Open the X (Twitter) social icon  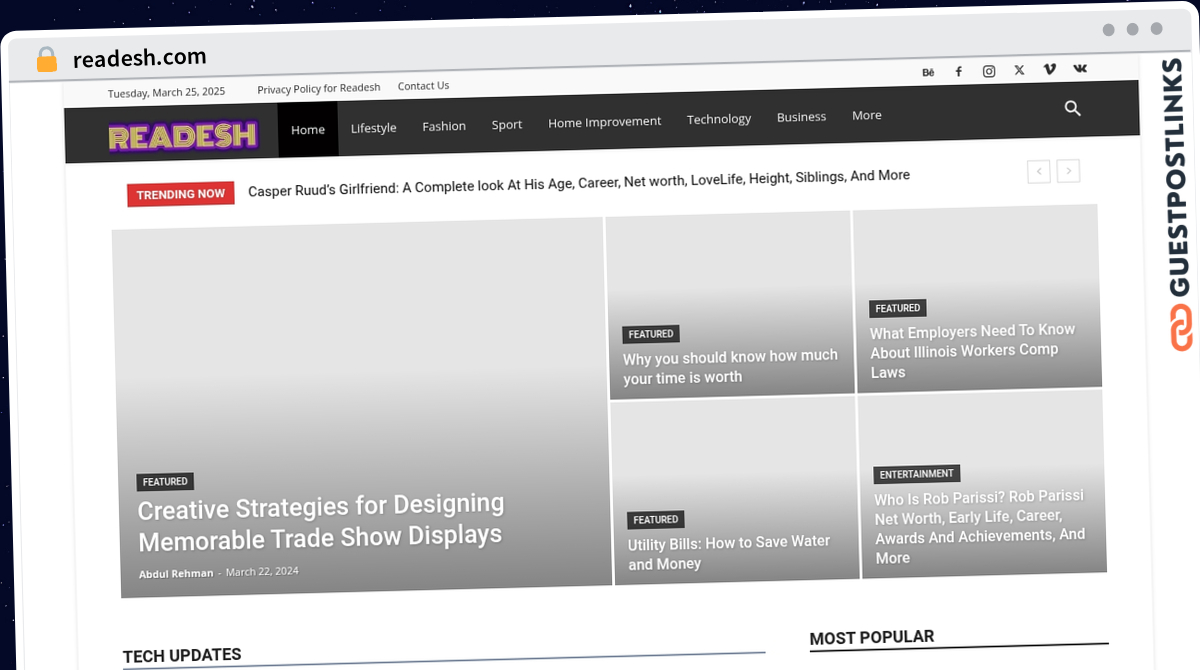click(1019, 70)
